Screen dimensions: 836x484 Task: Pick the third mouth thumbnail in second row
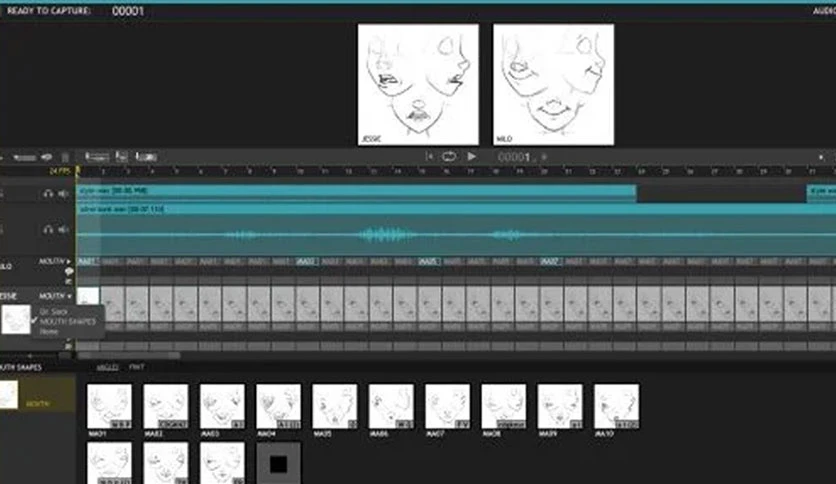point(222,463)
